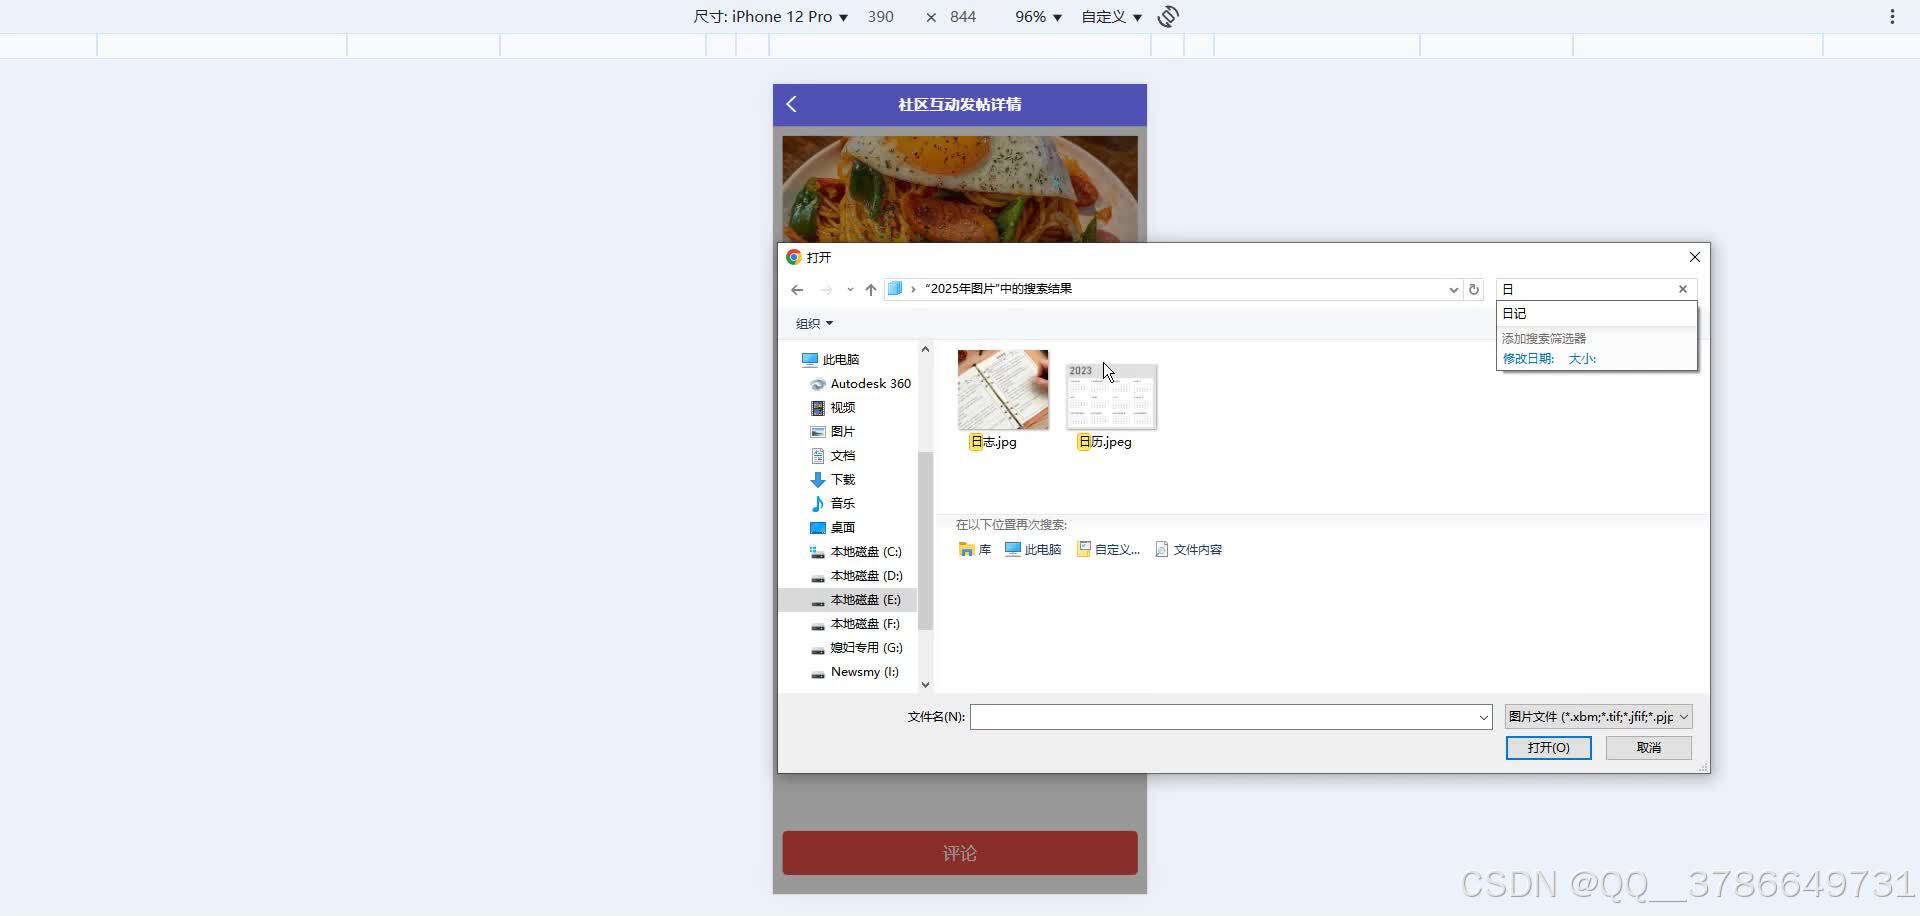Open the image file type filter dropdown
The image size is (1920, 916).
tap(1597, 716)
